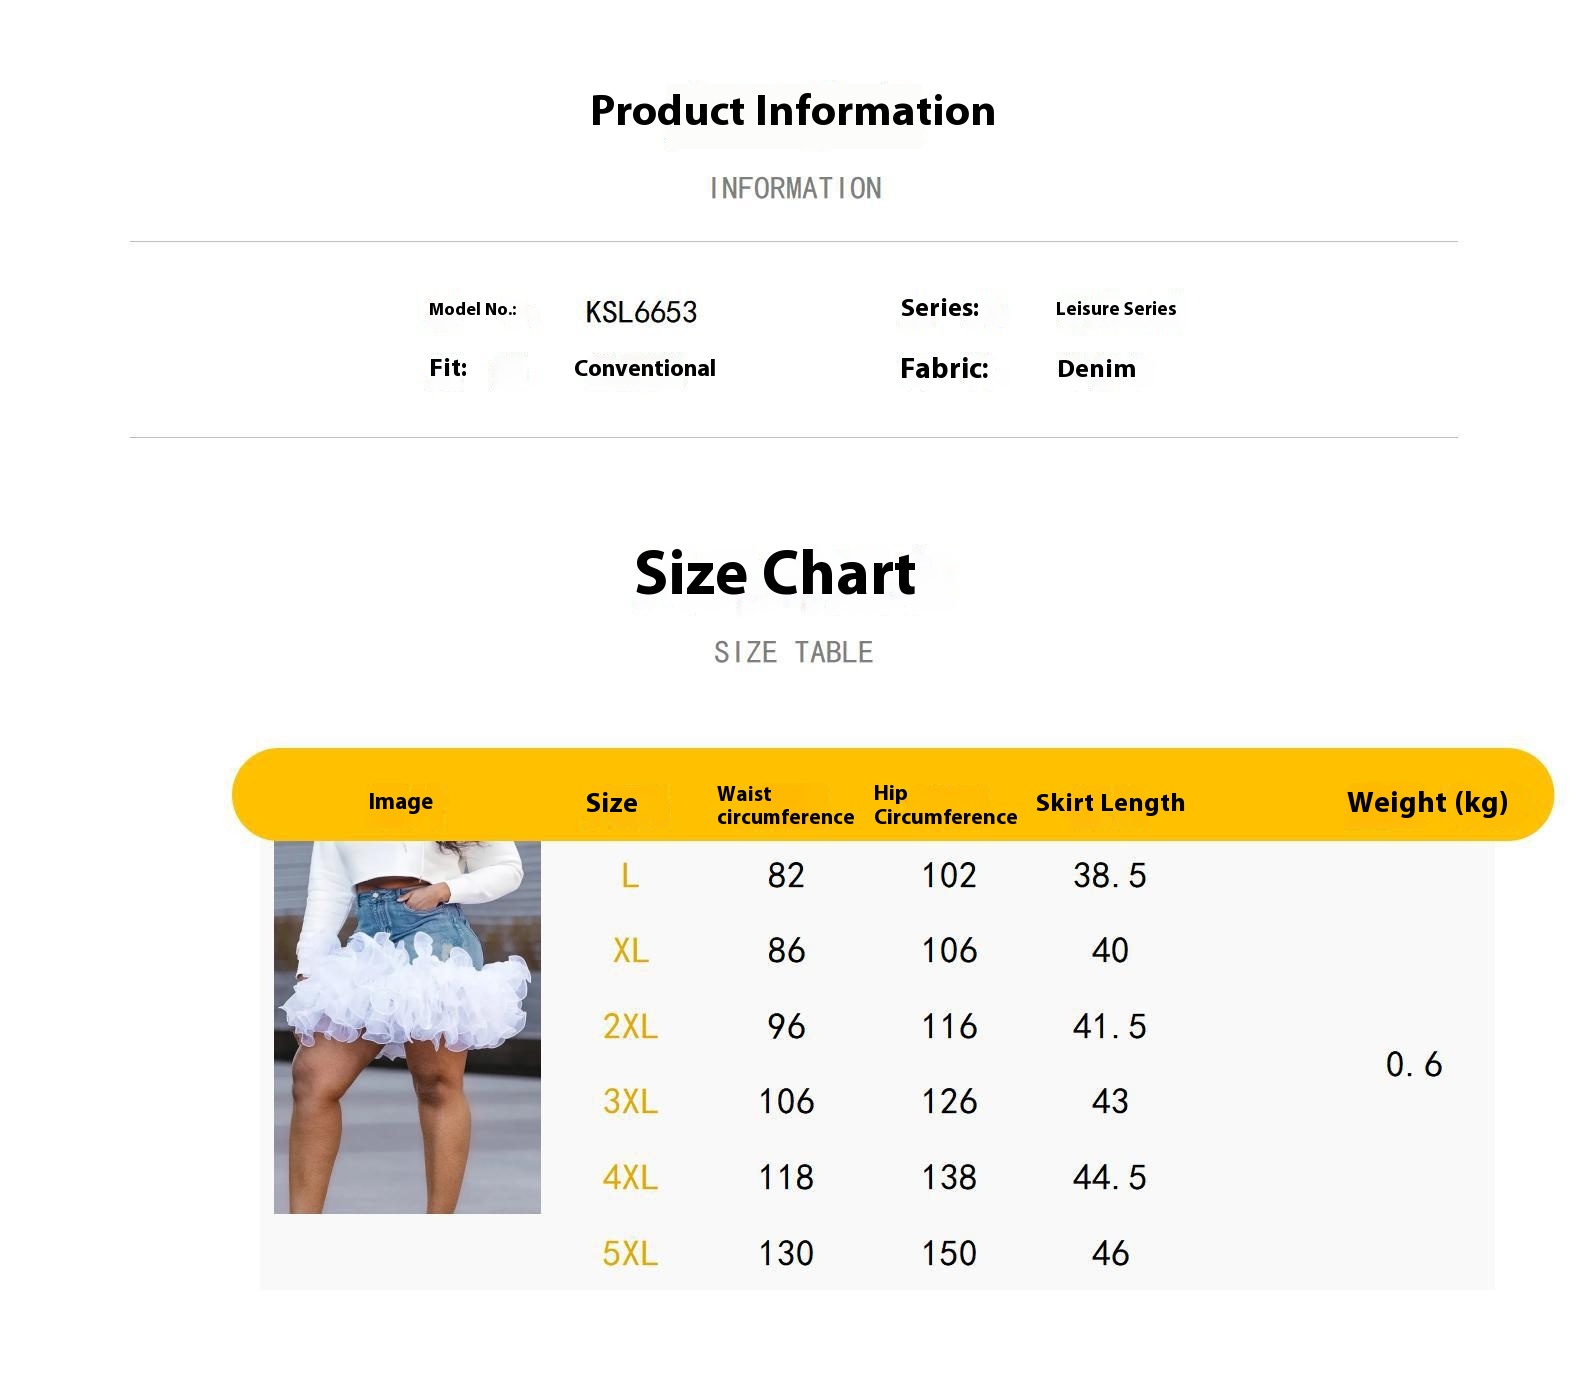1587x1376 pixels.
Task: Select size XL row label
Action: tap(631, 951)
